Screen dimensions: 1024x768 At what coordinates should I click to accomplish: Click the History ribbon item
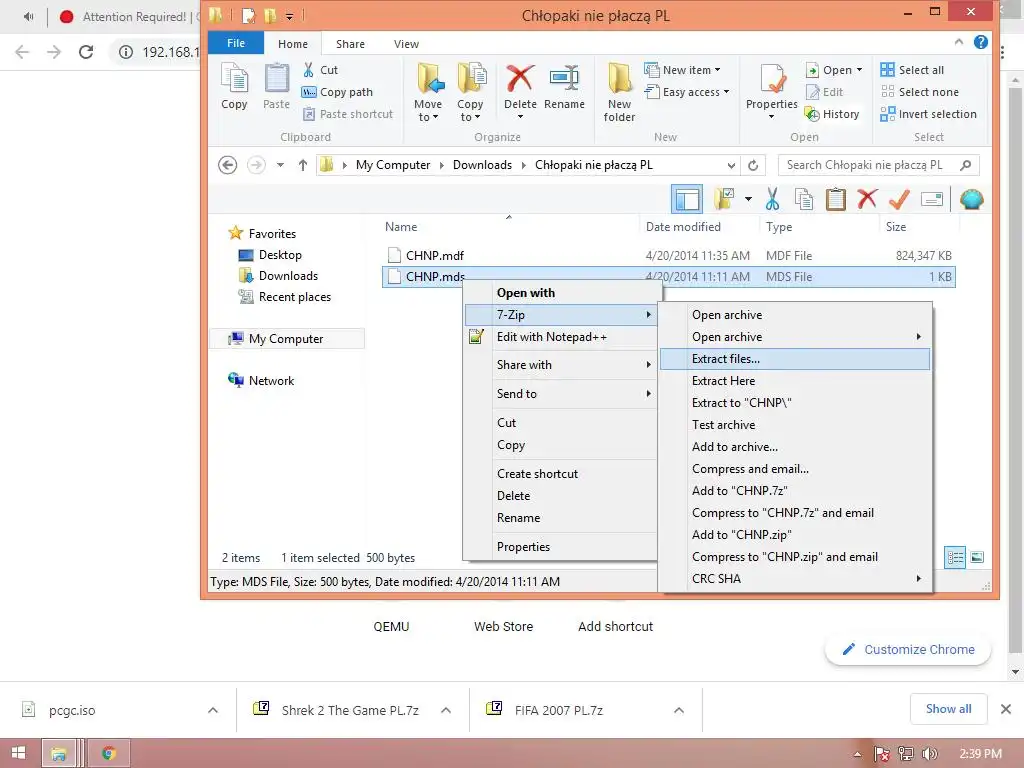click(832, 114)
